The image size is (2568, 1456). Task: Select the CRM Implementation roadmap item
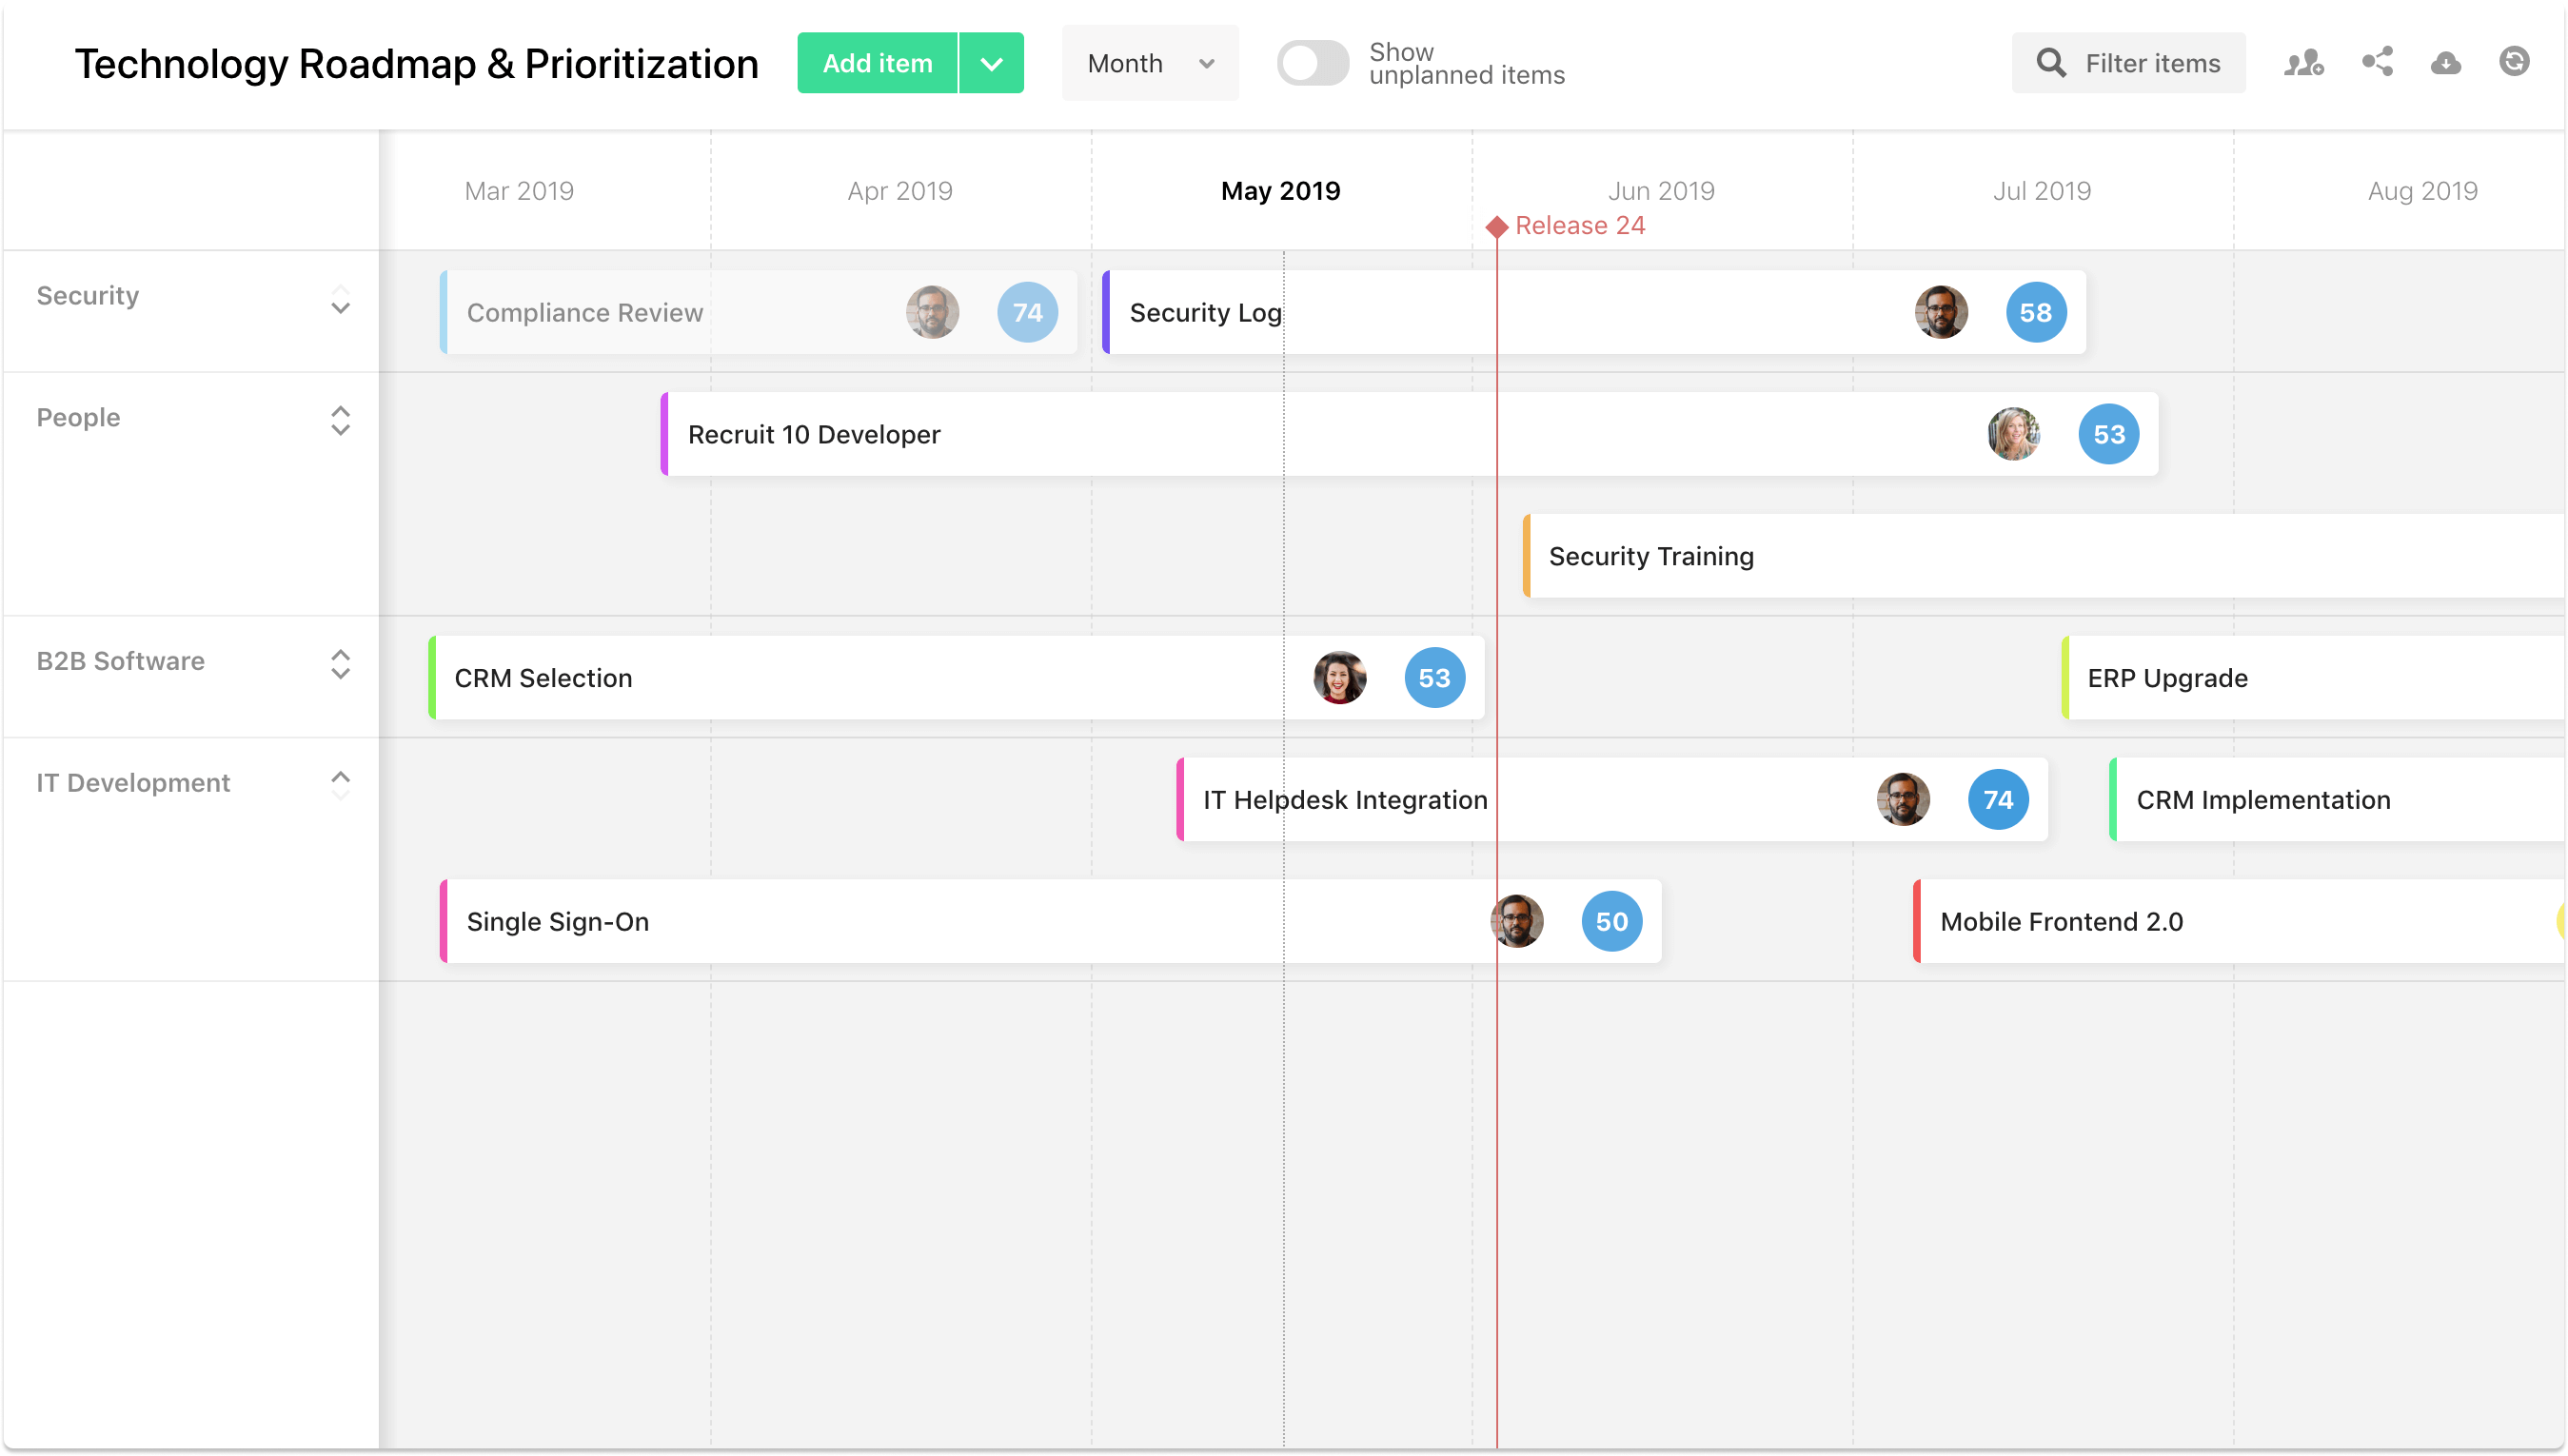coord(2263,799)
